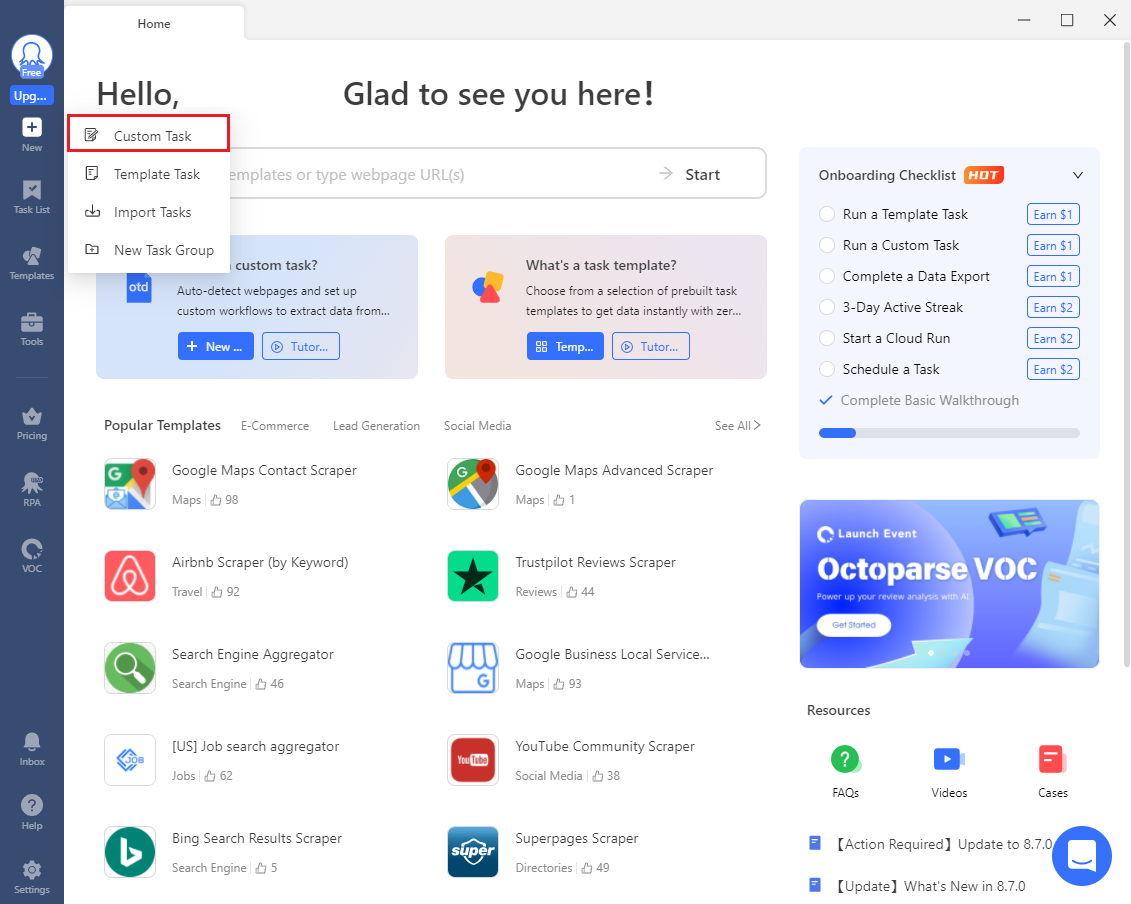
Task: Select Template Task menu entry
Action: pos(149,174)
